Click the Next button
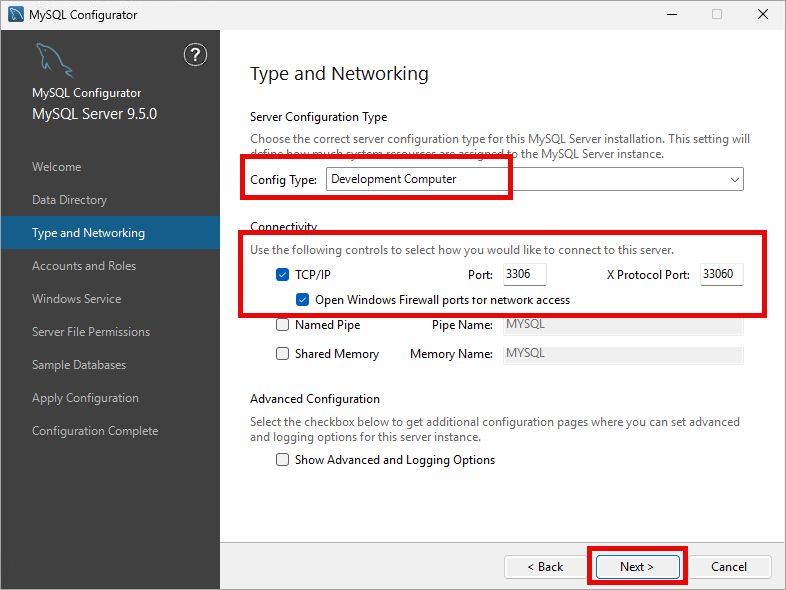 point(637,566)
